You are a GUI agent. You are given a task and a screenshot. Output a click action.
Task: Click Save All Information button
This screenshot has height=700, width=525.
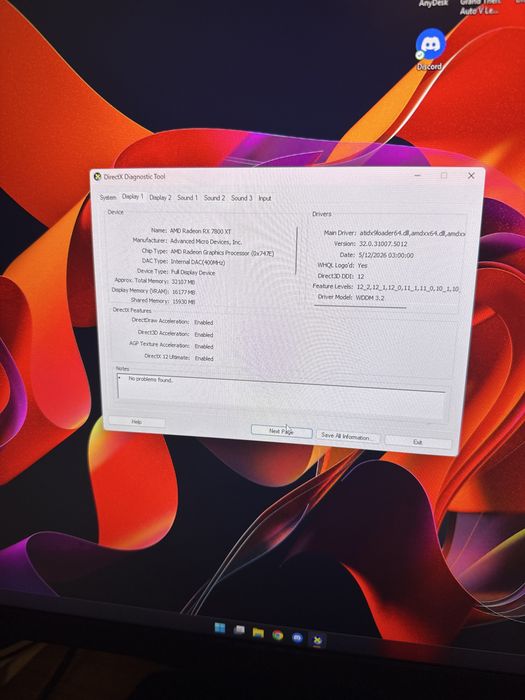coord(346,436)
